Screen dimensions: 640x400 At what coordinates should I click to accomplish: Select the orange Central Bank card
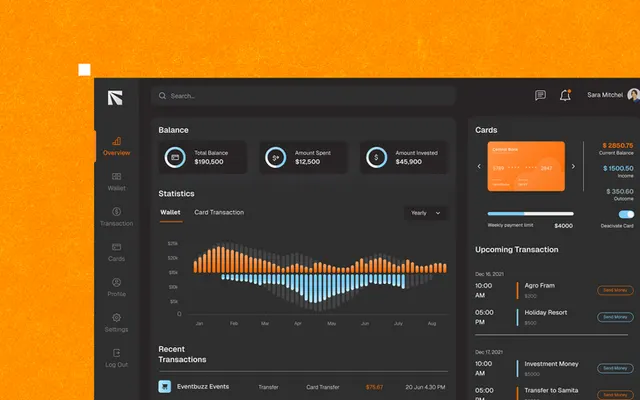tap(526, 166)
